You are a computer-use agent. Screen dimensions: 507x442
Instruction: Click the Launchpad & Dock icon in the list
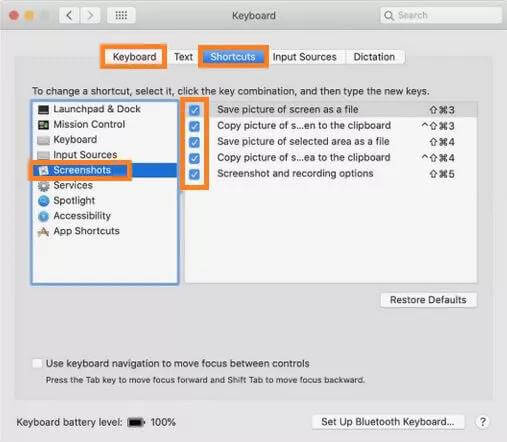(x=43, y=109)
